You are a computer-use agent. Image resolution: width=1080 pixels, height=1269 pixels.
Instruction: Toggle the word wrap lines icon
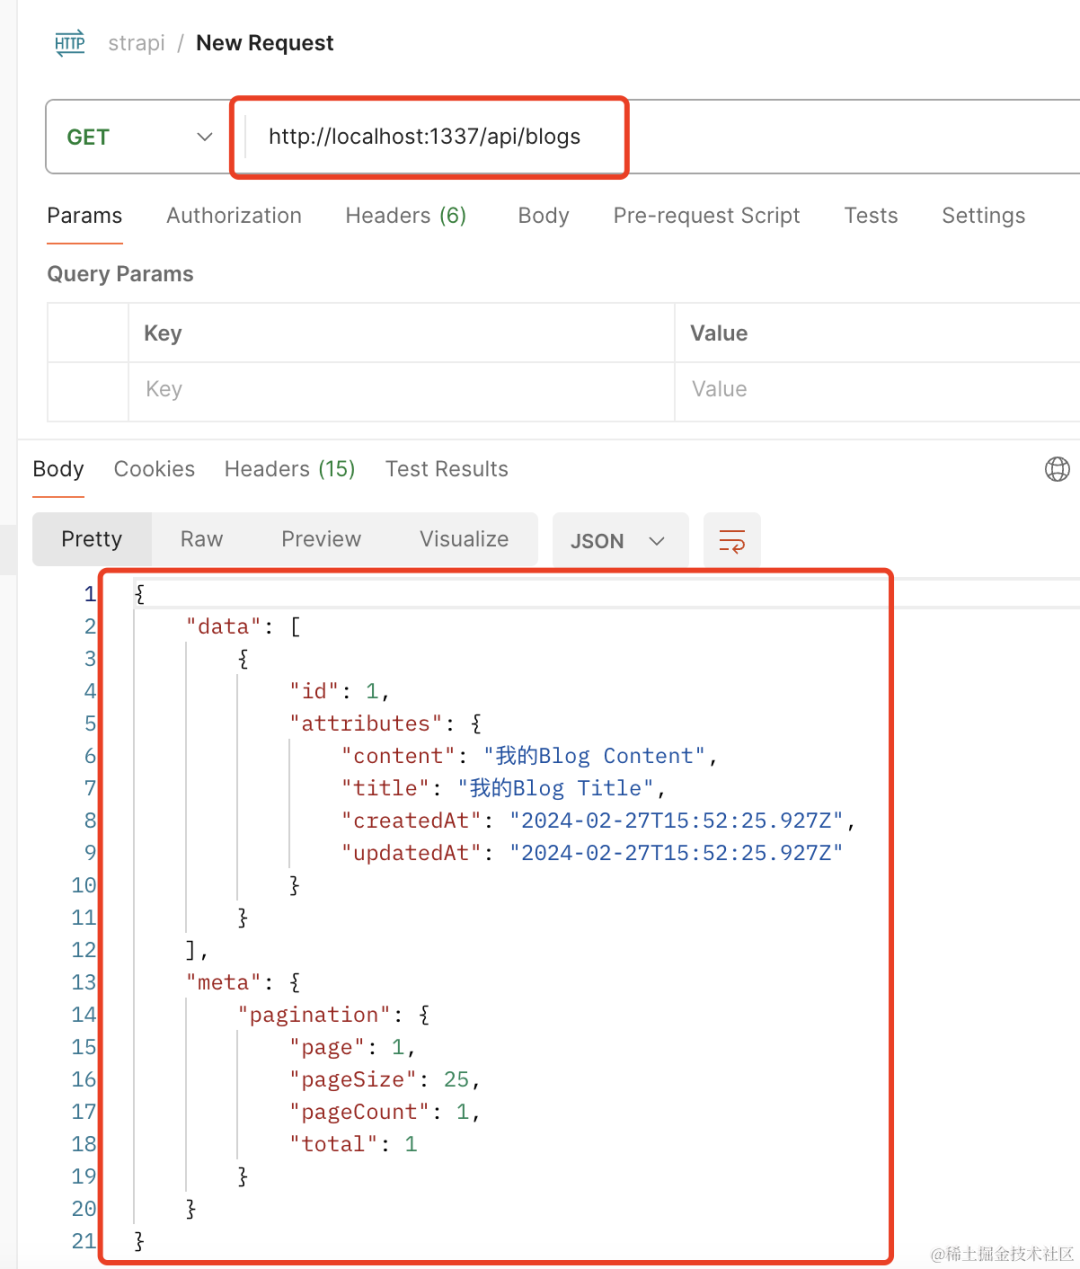[732, 541]
